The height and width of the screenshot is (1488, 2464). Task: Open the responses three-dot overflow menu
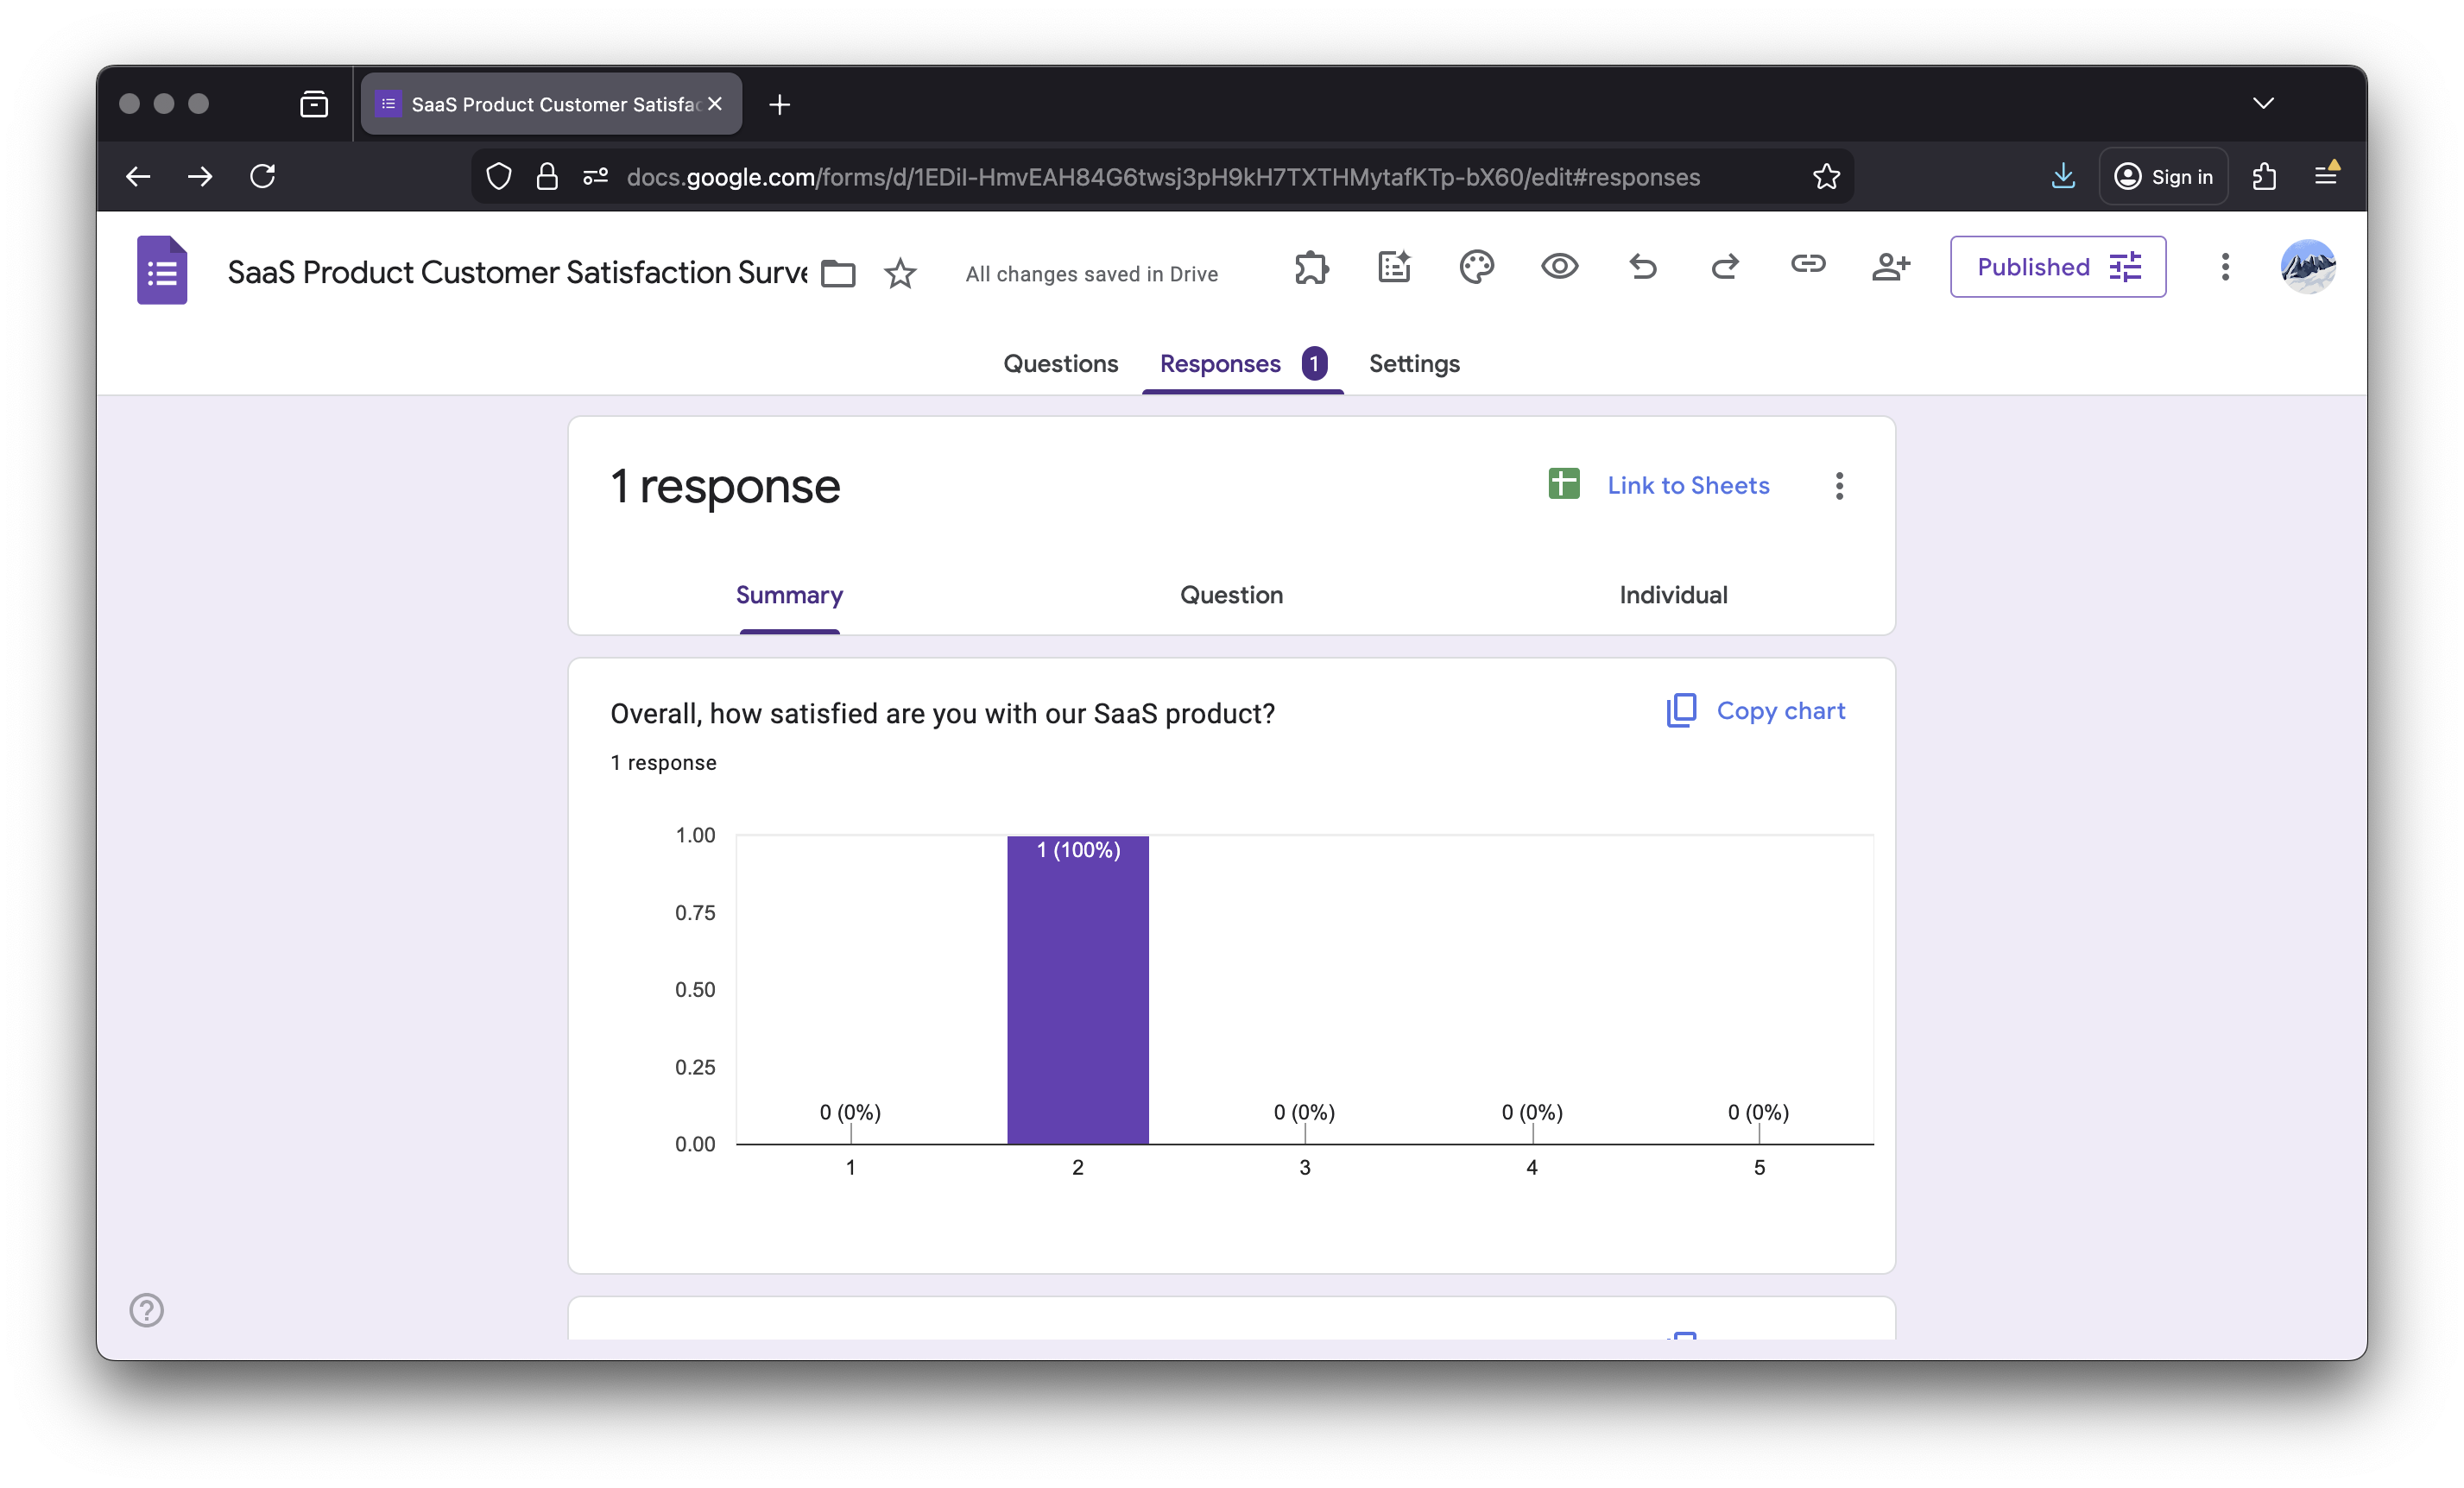point(1839,486)
